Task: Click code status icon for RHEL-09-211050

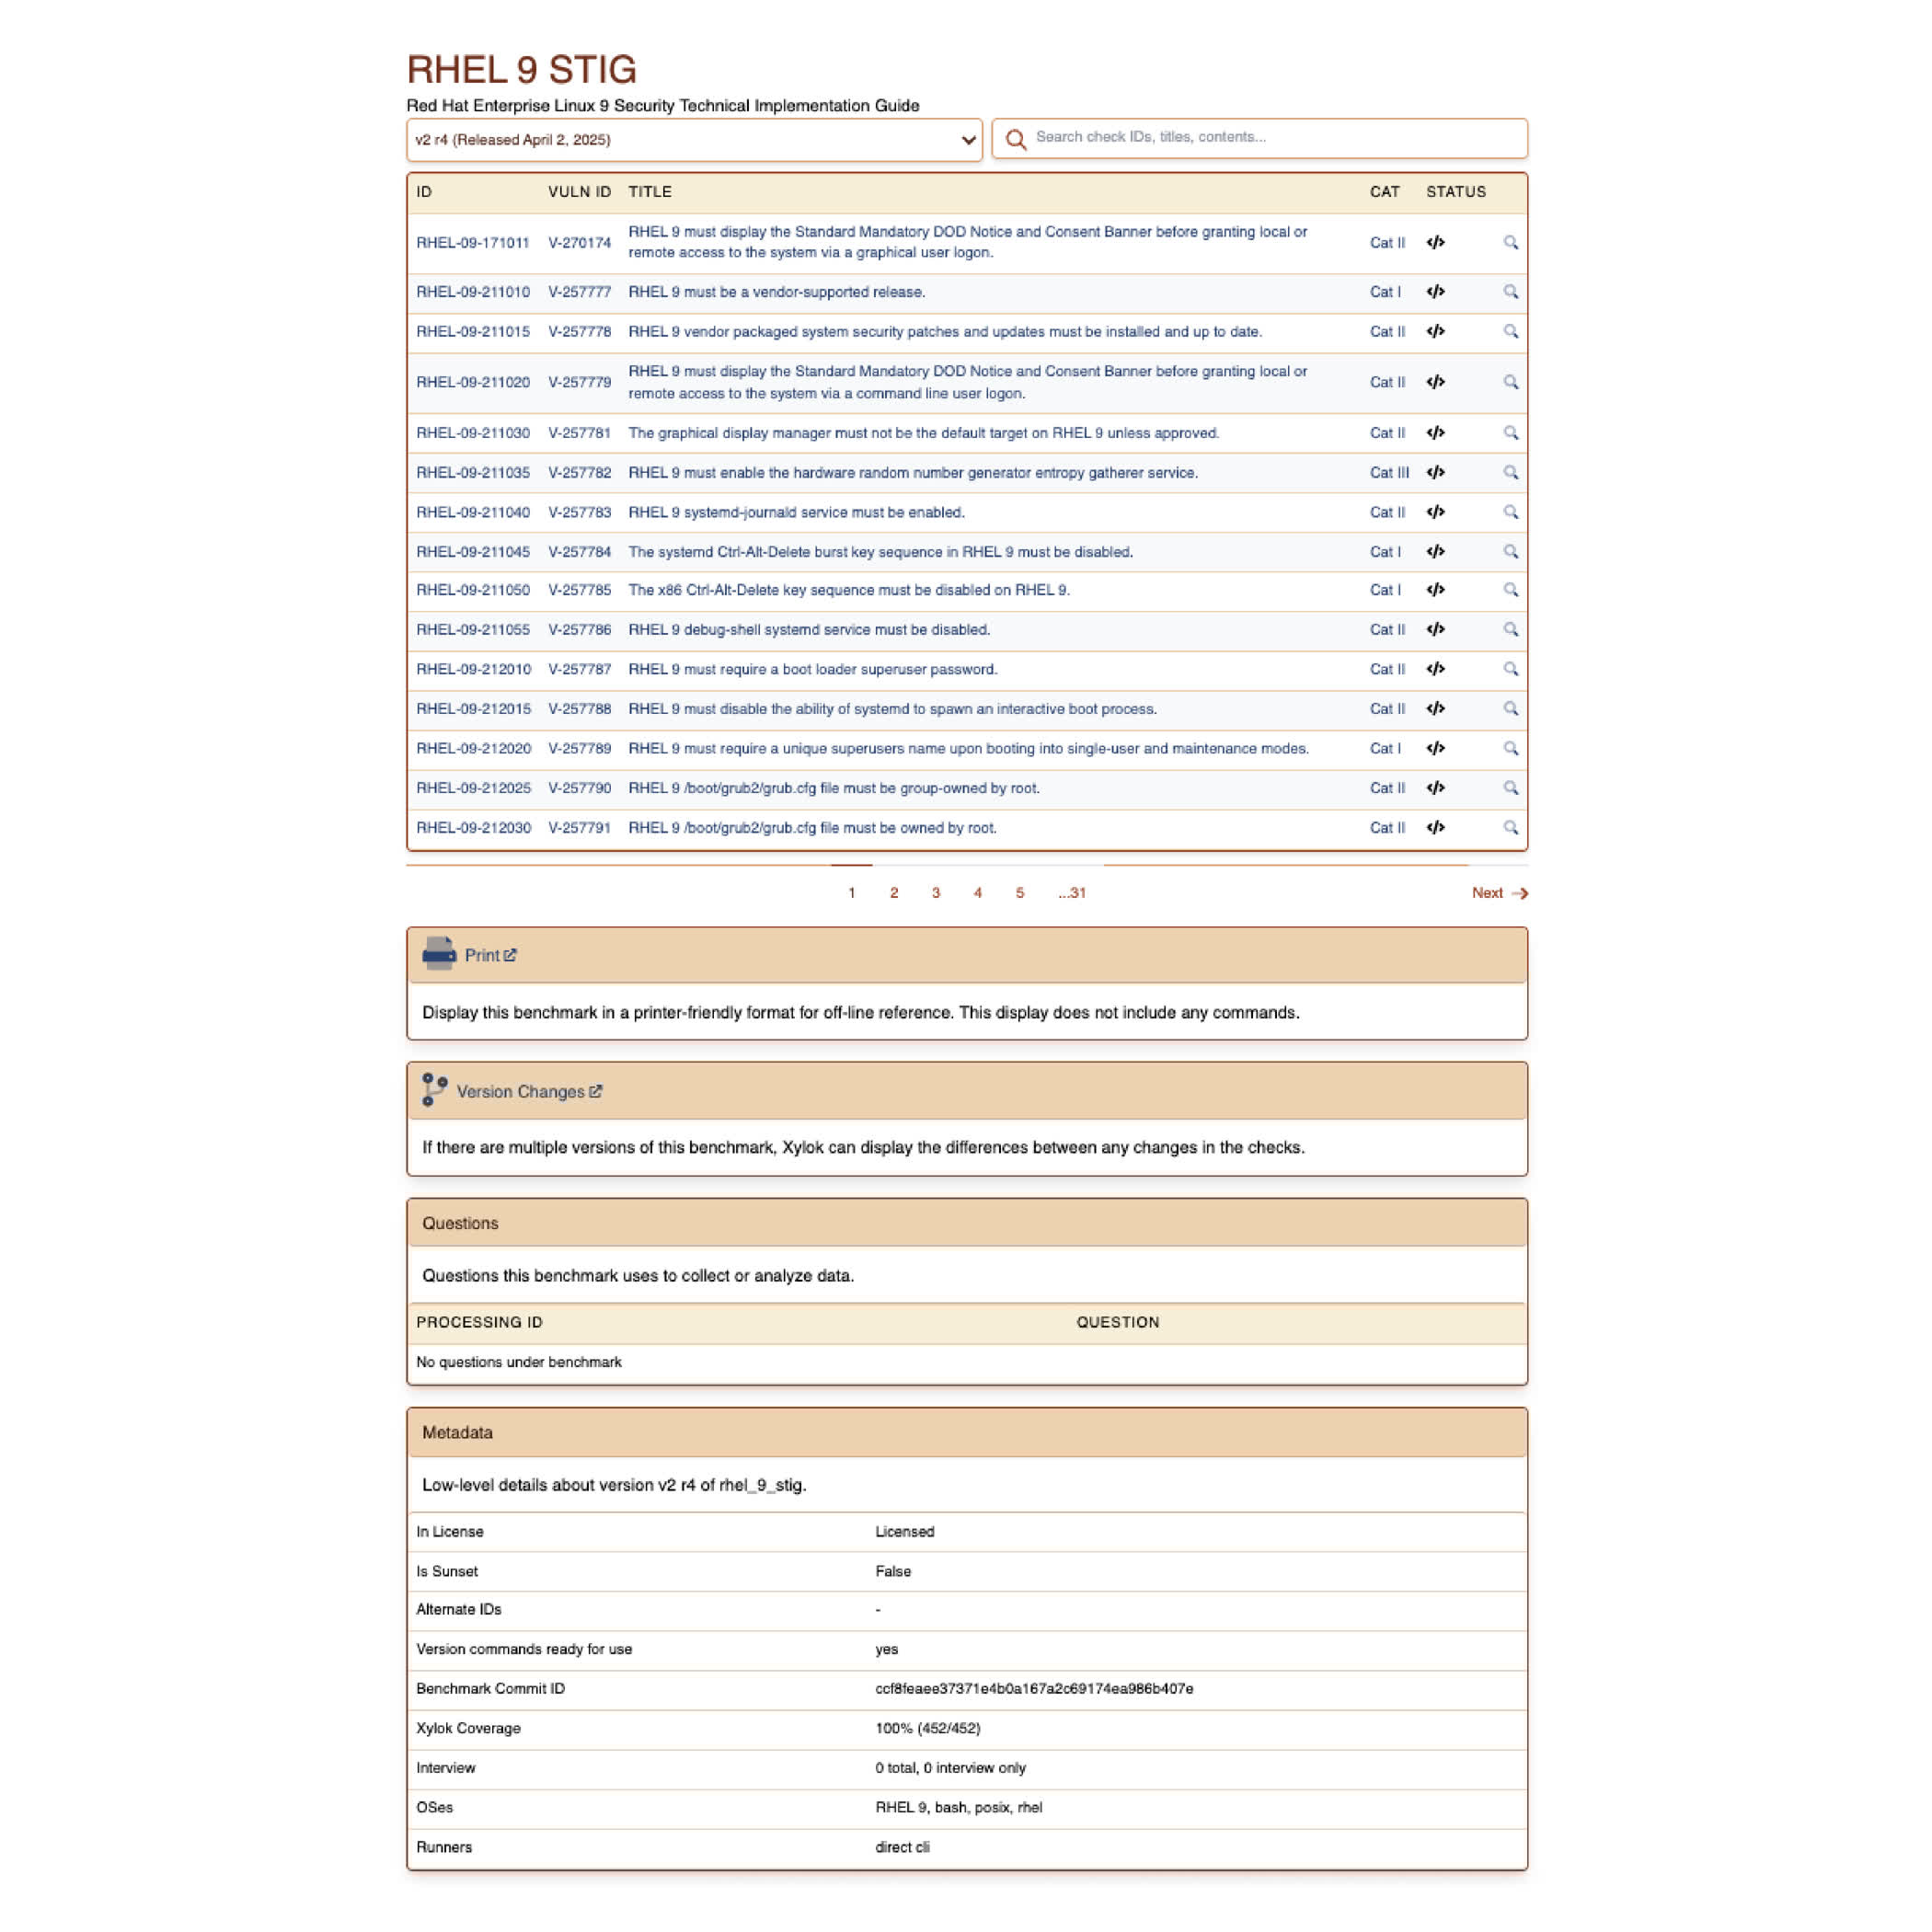Action: pyautogui.click(x=1435, y=590)
